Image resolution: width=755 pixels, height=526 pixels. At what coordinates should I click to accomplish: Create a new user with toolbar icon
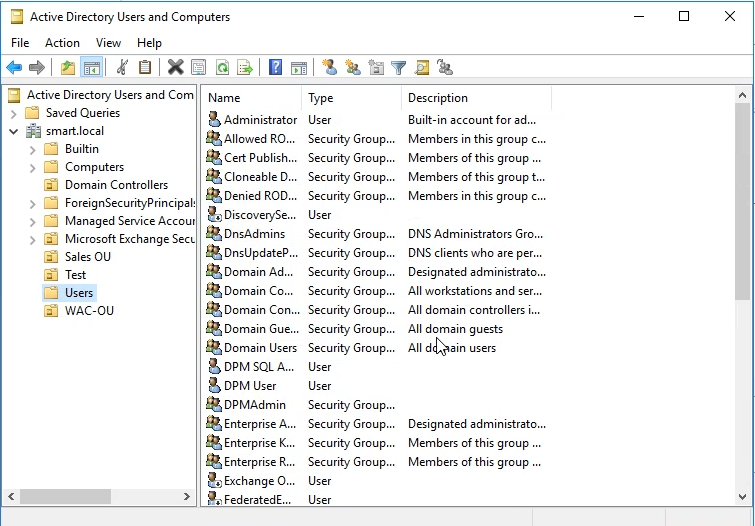pos(330,68)
